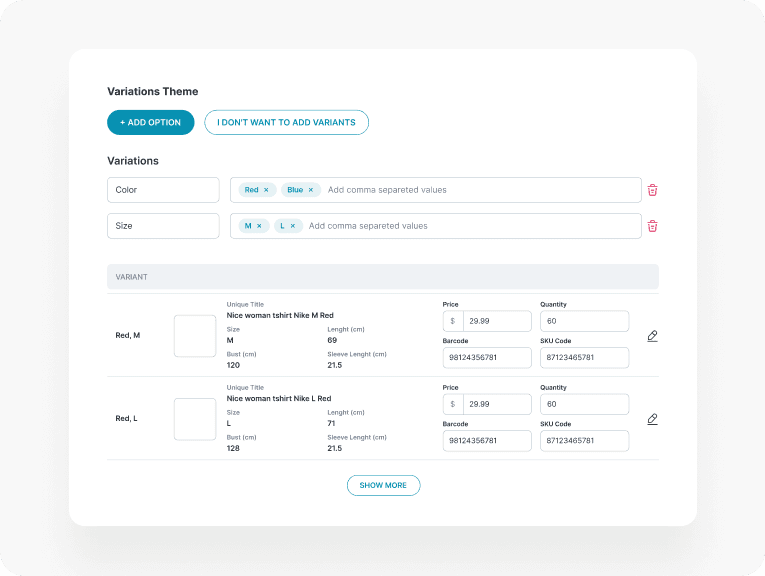Click the dollar sign in Red, L price
The image size is (765, 576).
tap(453, 404)
